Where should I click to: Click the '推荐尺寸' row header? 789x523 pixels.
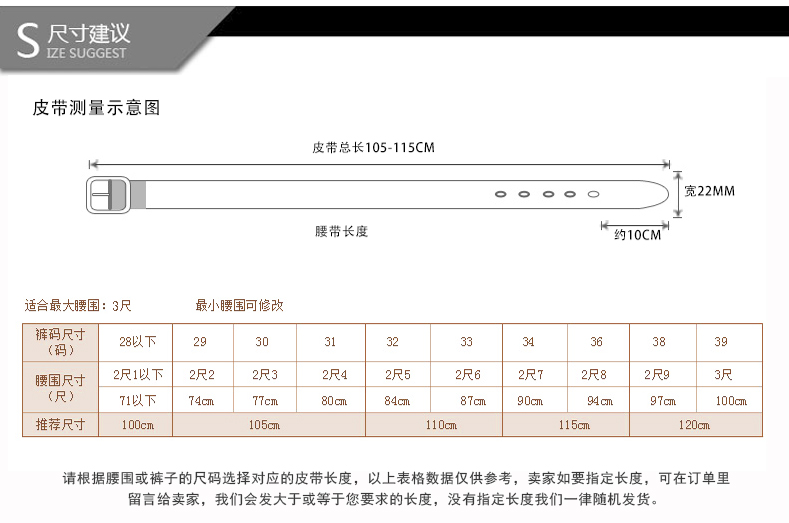60,425
